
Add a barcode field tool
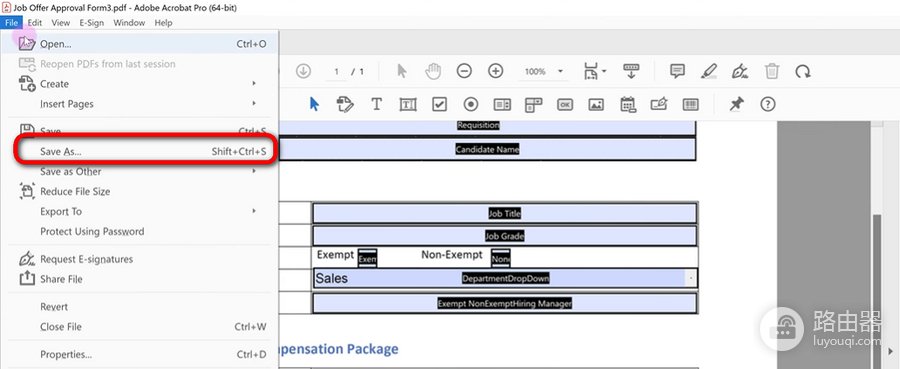tap(690, 104)
